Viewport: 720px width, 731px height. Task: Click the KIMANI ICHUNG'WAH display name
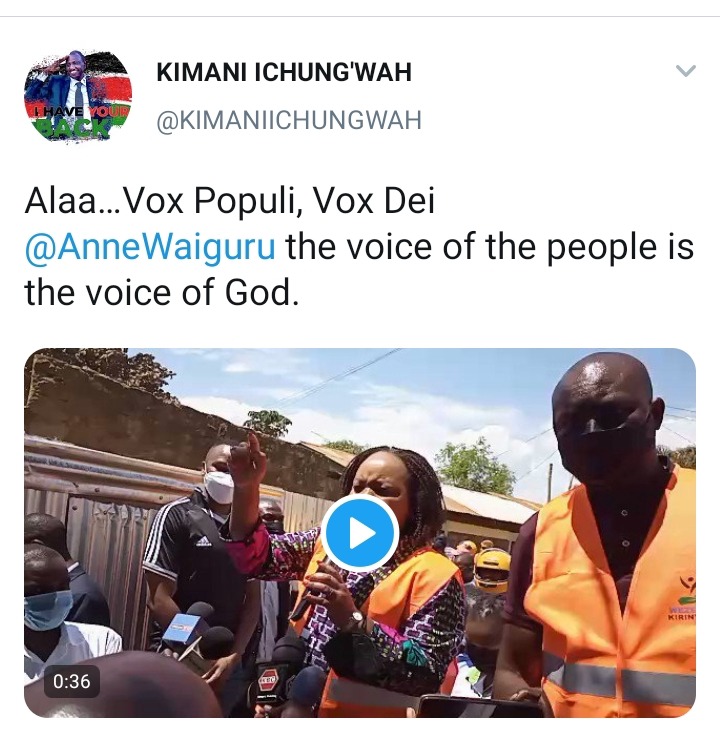pos(284,72)
